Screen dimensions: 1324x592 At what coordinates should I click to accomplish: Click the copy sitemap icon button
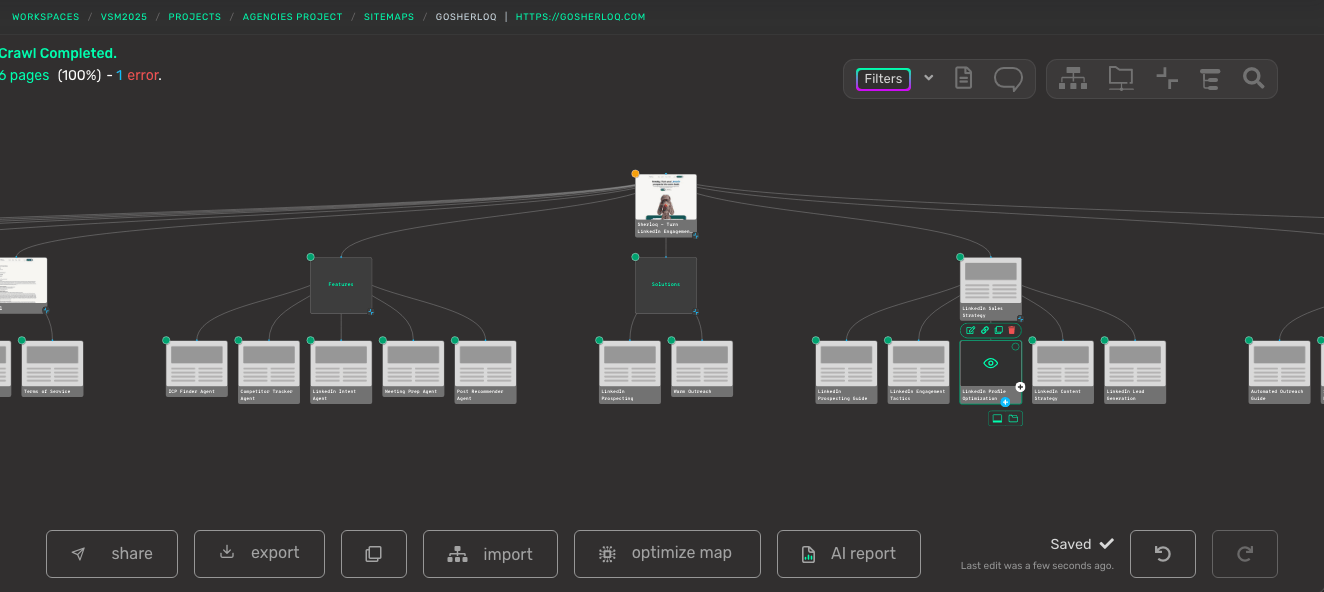coord(374,554)
